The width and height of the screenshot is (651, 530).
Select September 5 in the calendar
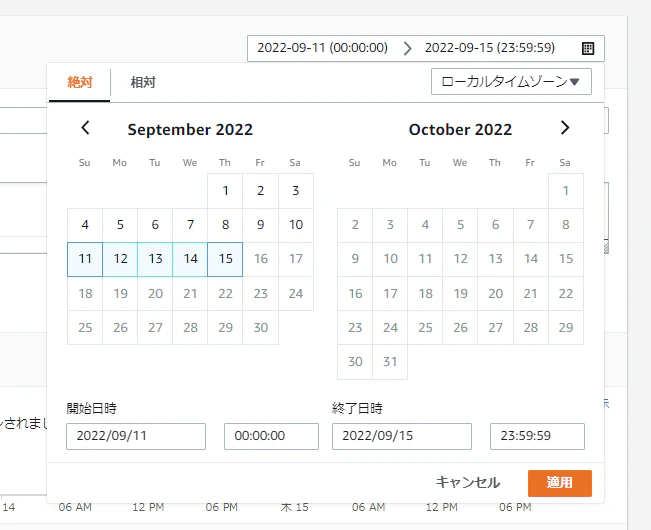[x=120, y=225]
